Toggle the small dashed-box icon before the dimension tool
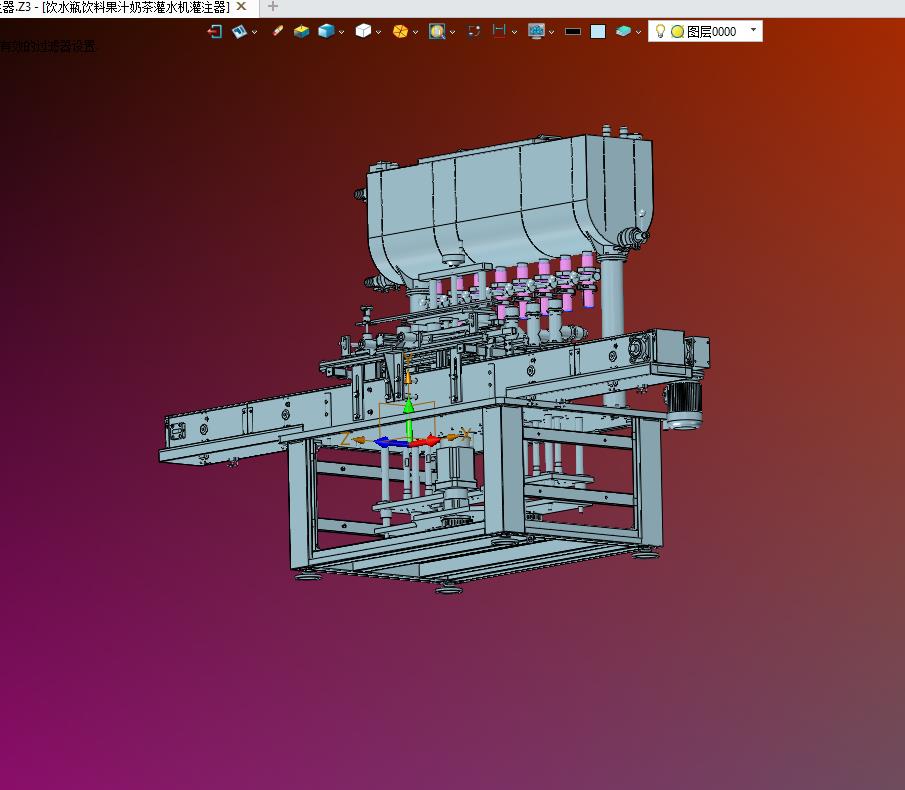Viewport: 905px width, 790px height. point(474,32)
